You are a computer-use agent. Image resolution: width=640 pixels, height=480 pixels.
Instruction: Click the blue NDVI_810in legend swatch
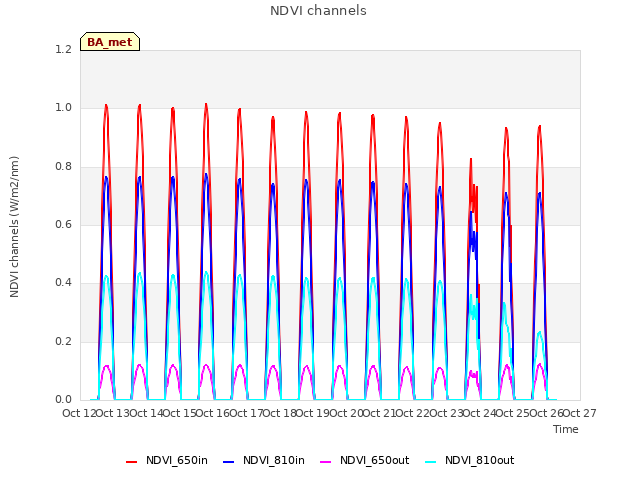229,462
